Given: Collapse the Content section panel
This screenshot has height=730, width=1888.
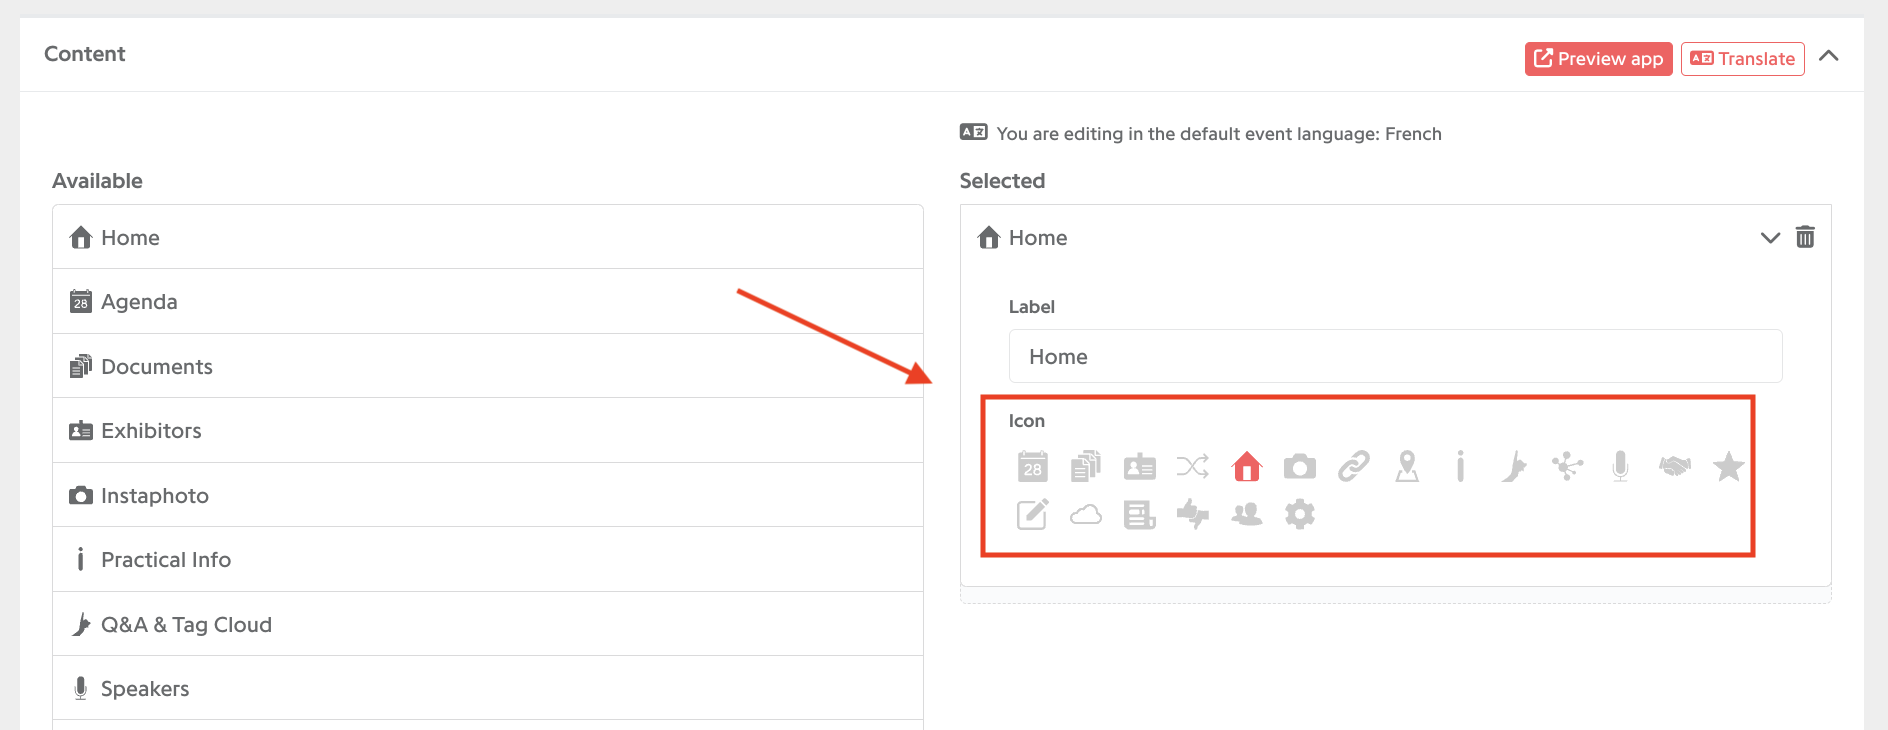Looking at the screenshot, I should 1828,56.
